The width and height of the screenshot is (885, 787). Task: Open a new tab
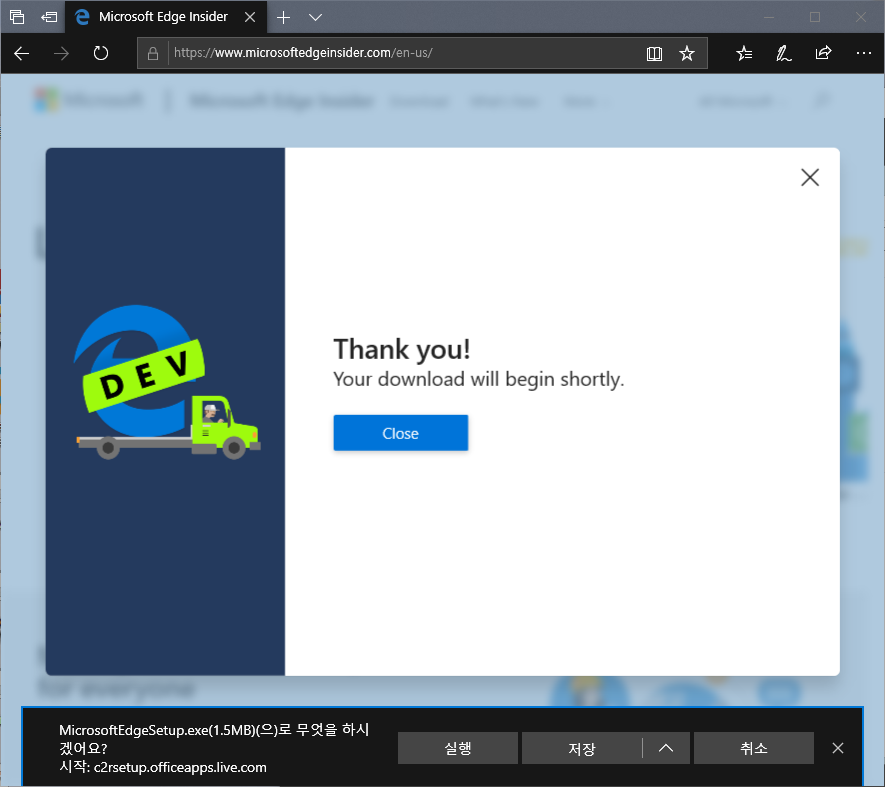283,18
